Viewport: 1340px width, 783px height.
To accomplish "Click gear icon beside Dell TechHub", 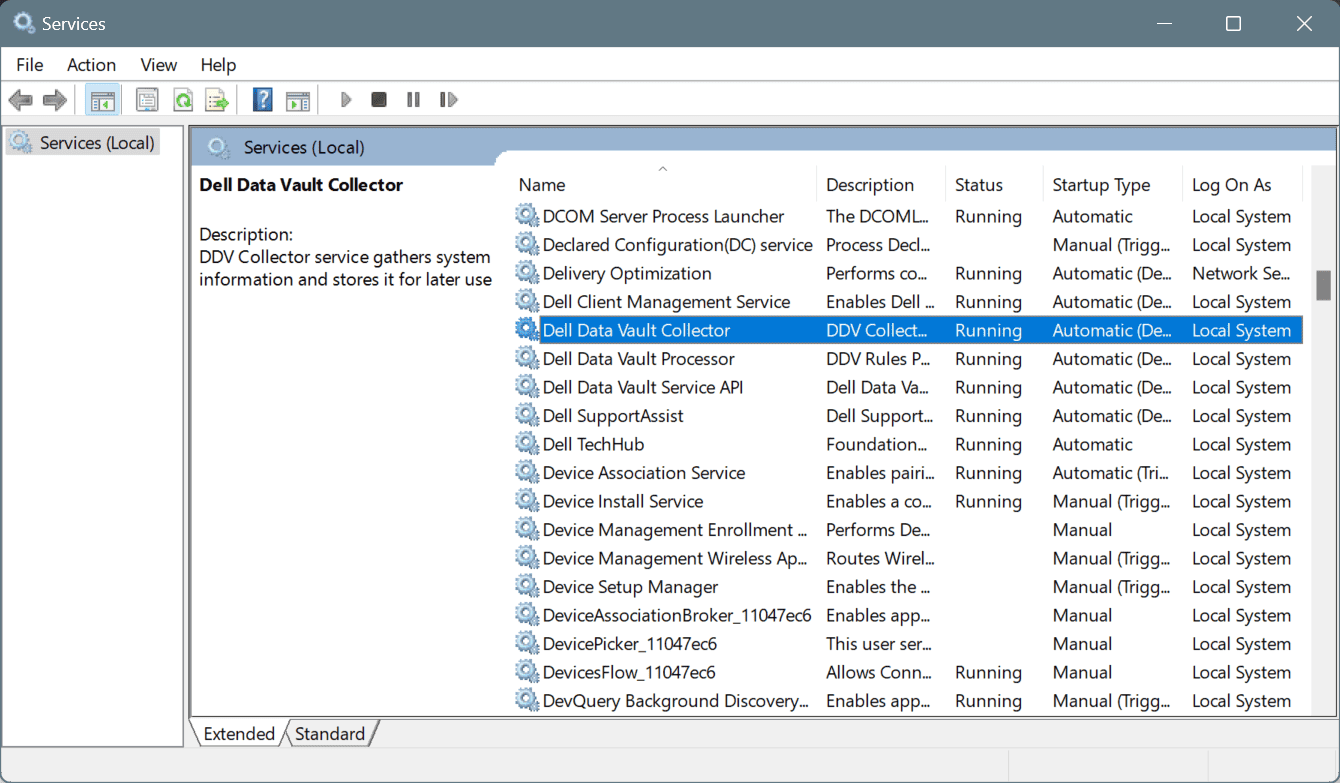I will 527,444.
